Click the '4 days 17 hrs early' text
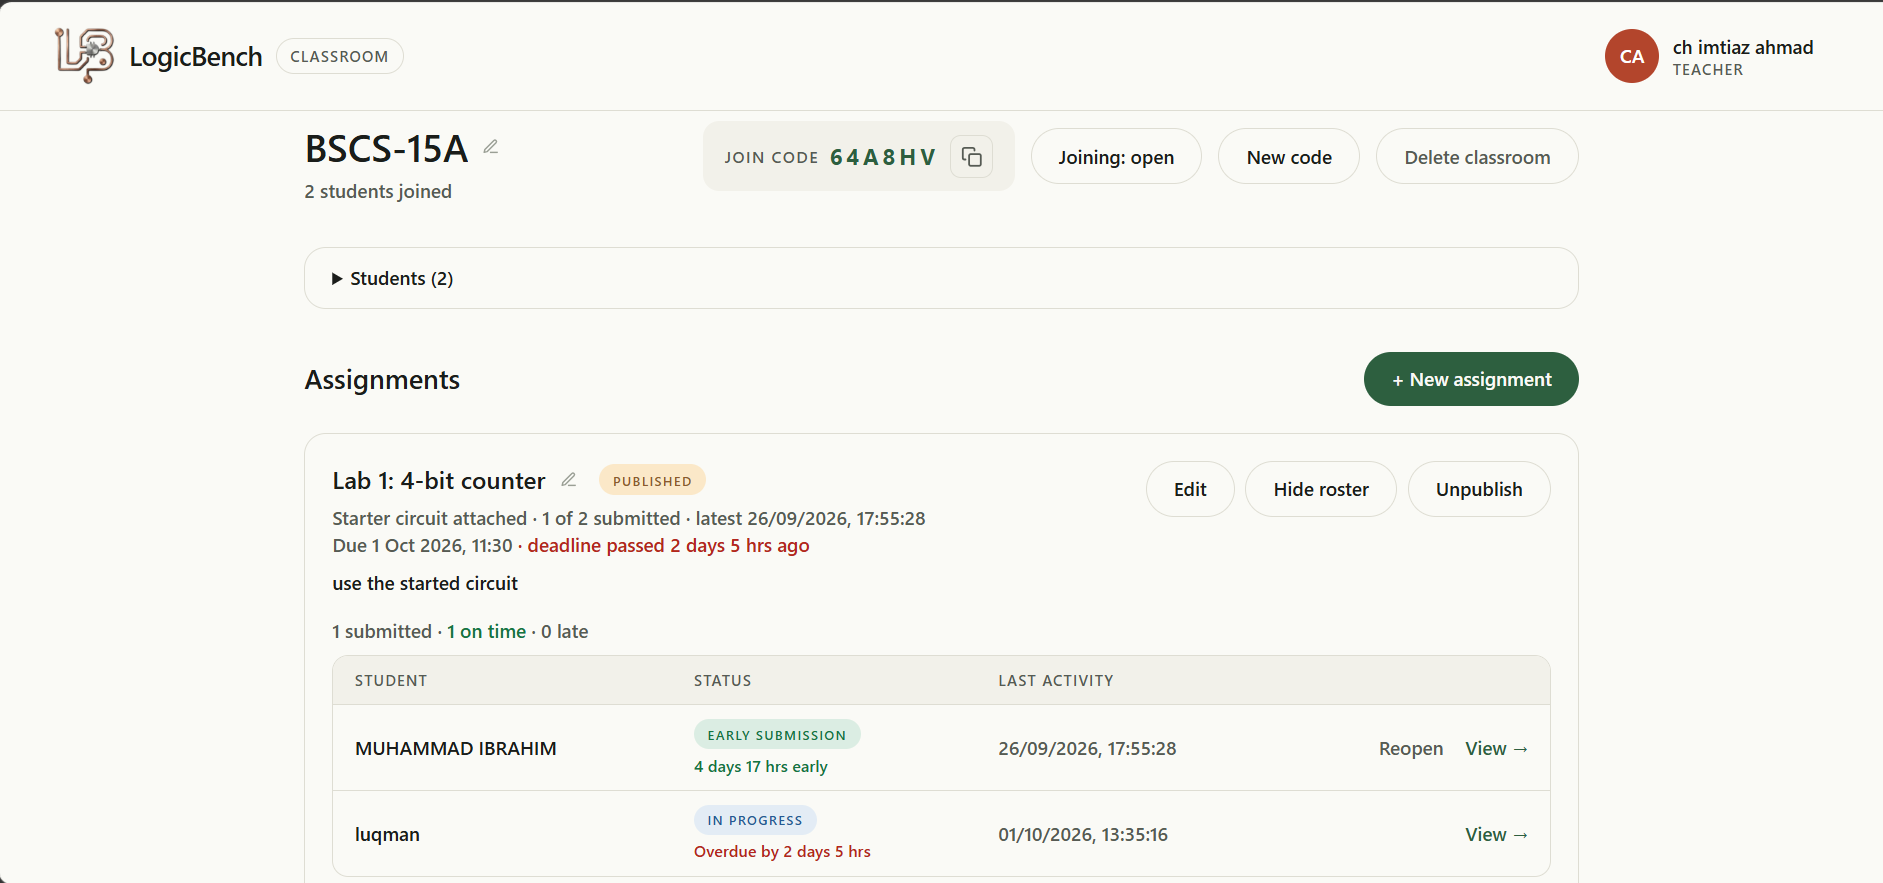This screenshot has height=883, width=1883. (761, 767)
